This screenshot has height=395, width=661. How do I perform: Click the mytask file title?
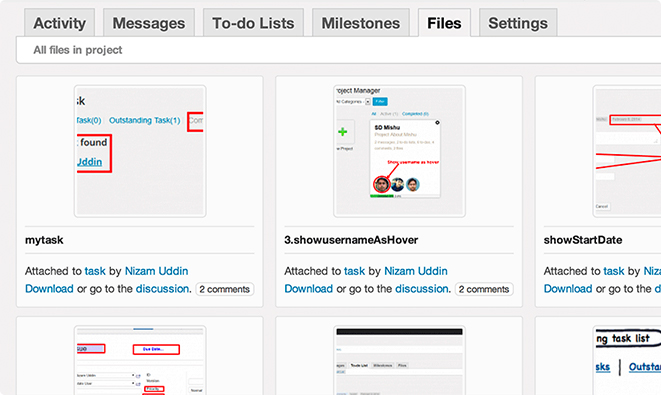pyautogui.click(x=44, y=240)
